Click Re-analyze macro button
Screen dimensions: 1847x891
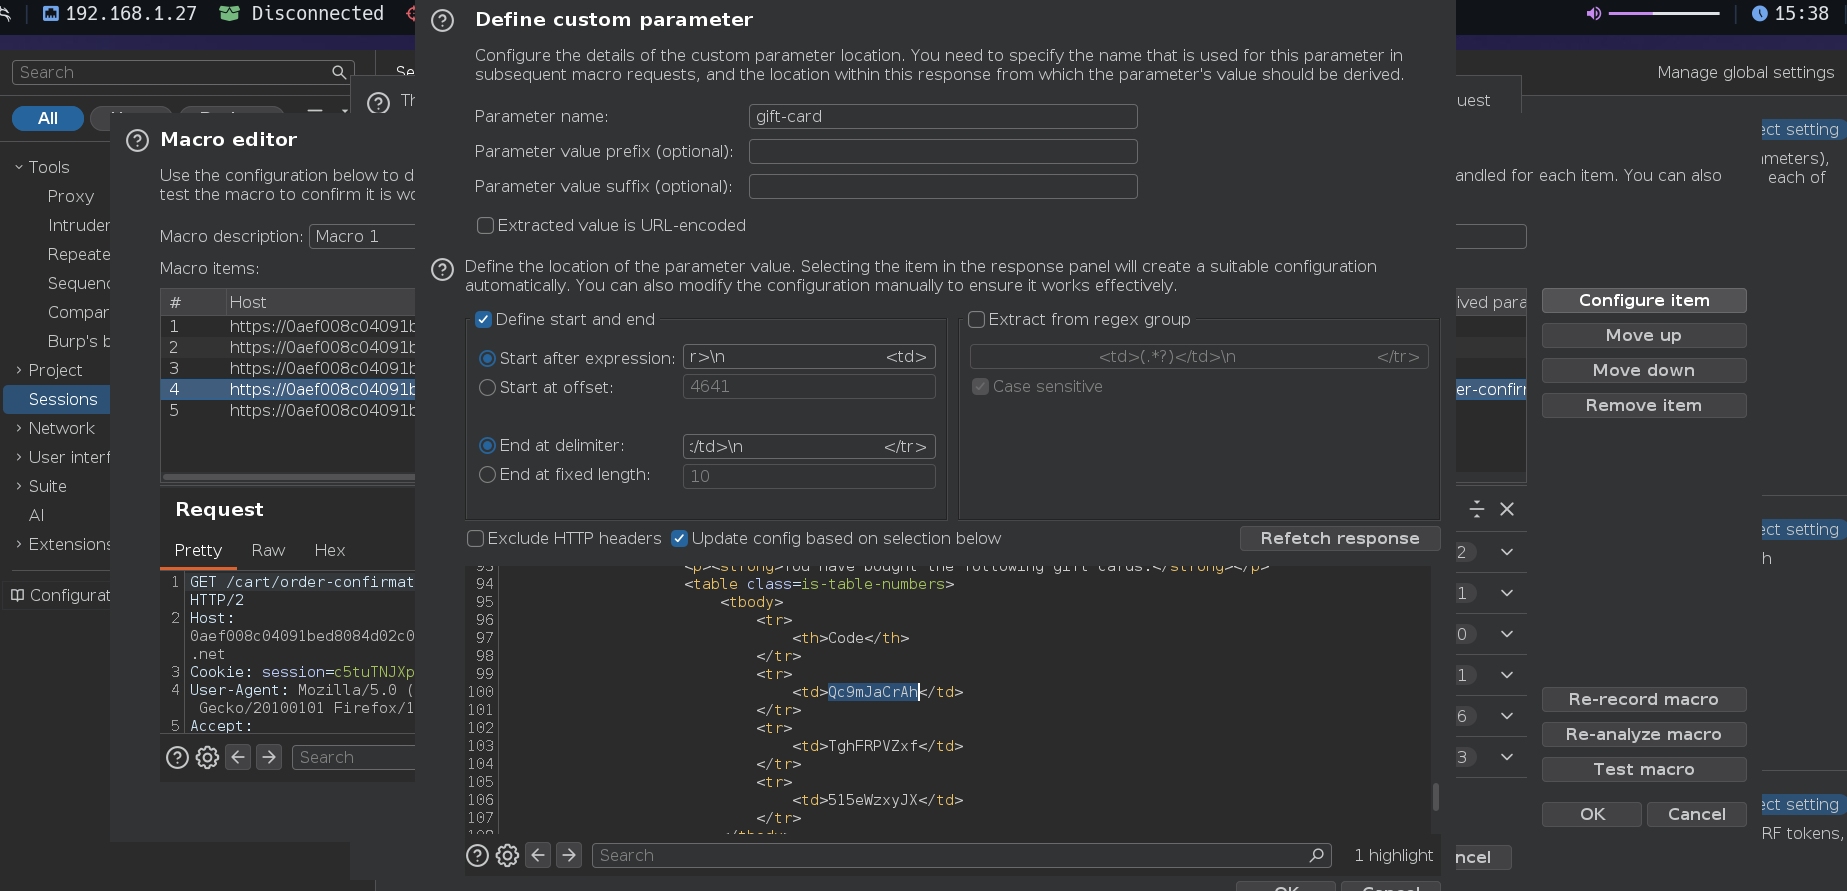[1644, 735]
